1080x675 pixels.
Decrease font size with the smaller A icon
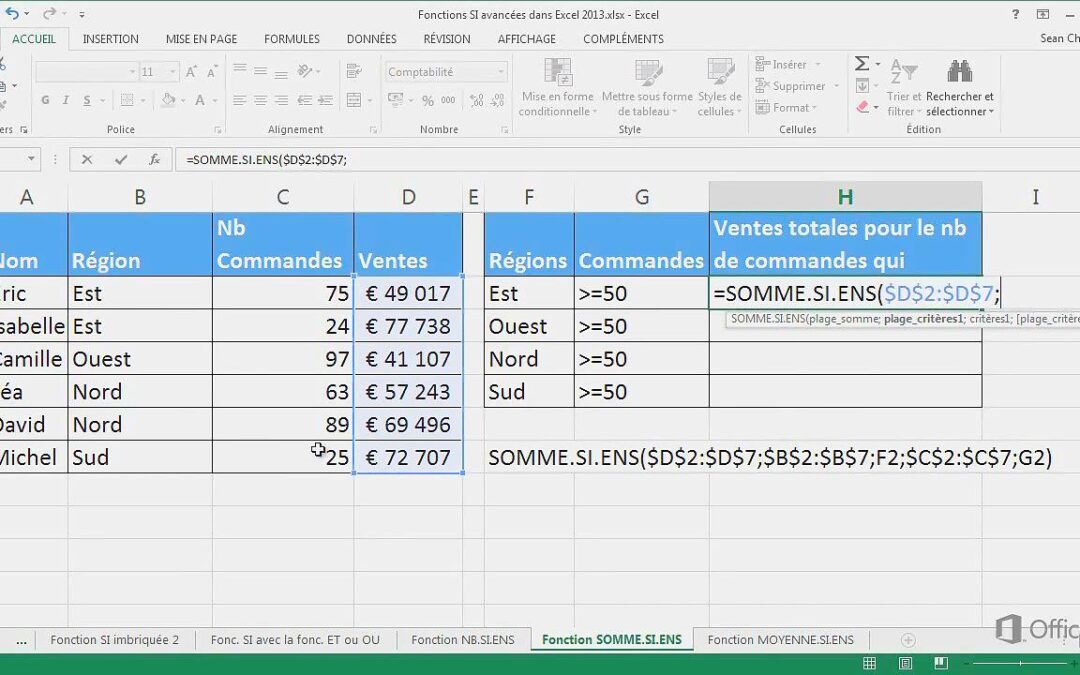[212, 72]
